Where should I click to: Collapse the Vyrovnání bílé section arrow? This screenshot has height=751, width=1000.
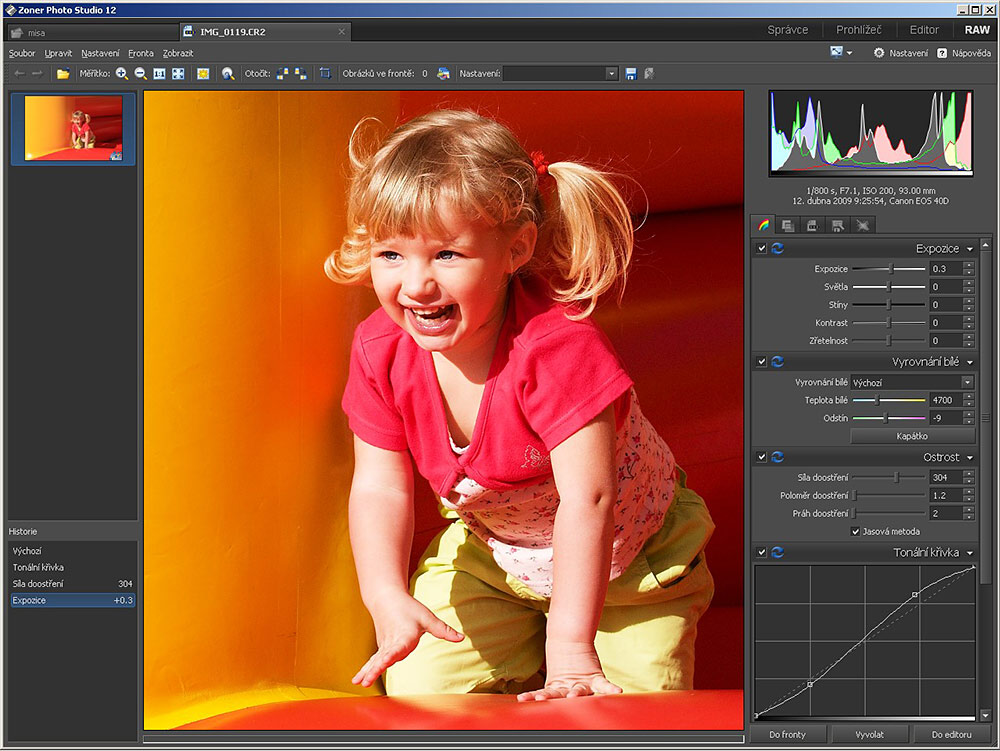(970, 362)
